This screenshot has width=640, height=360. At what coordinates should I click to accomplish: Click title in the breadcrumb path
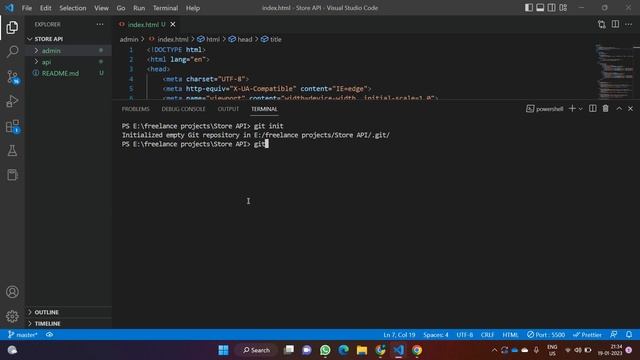coord(271,40)
